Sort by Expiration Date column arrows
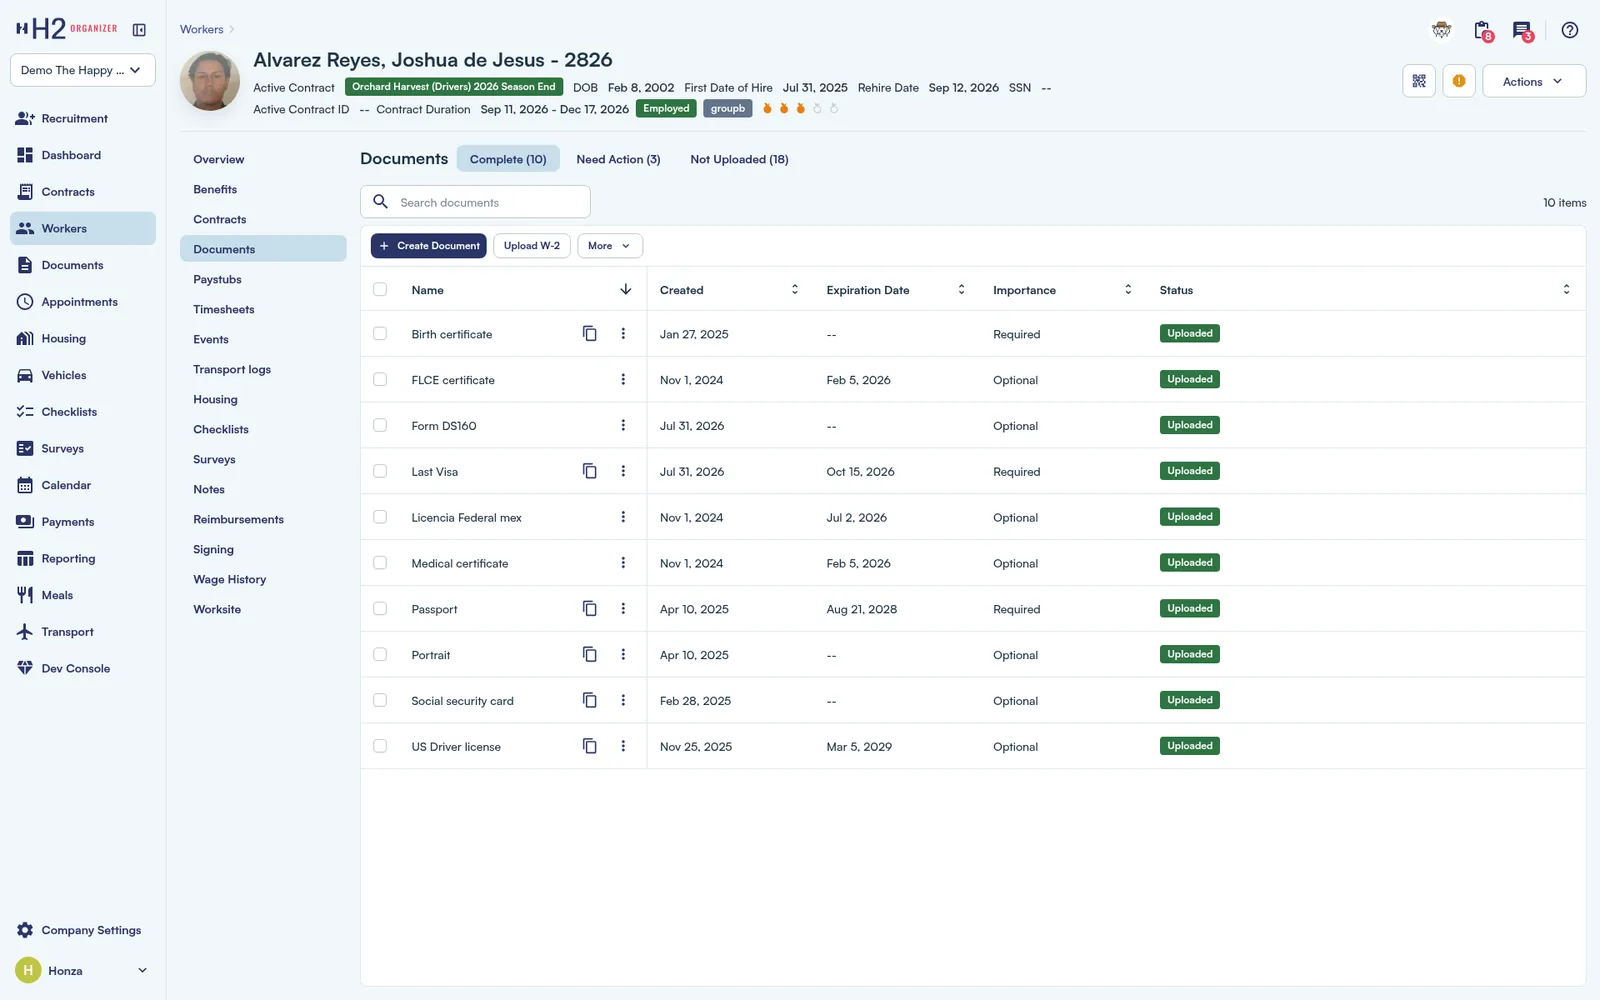The width and height of the screenshot is (1600, 1000). pos(961,289)
